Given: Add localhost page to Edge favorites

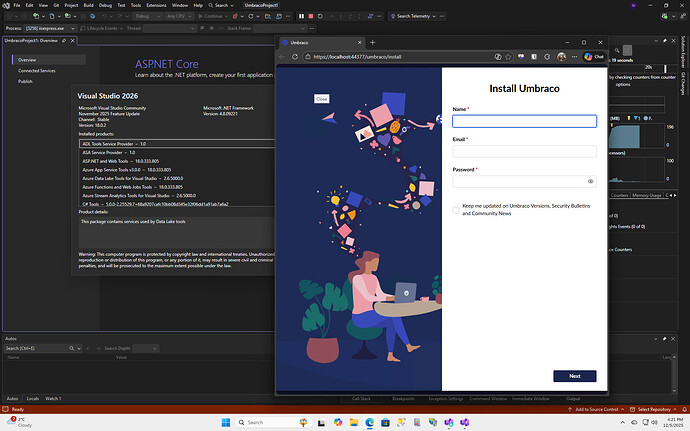Looking at the screenshot, I should point(508,57).
